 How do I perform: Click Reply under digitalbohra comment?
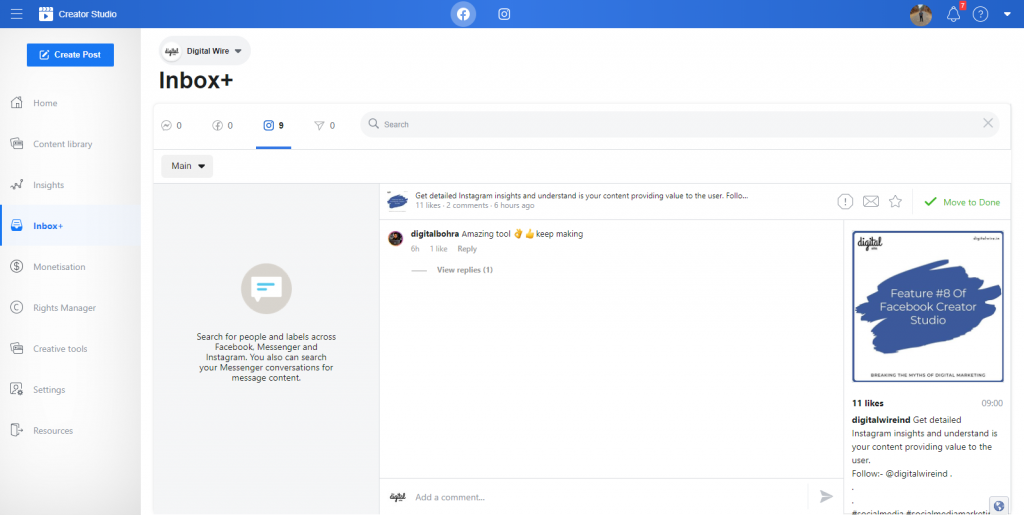click(467, 249)
